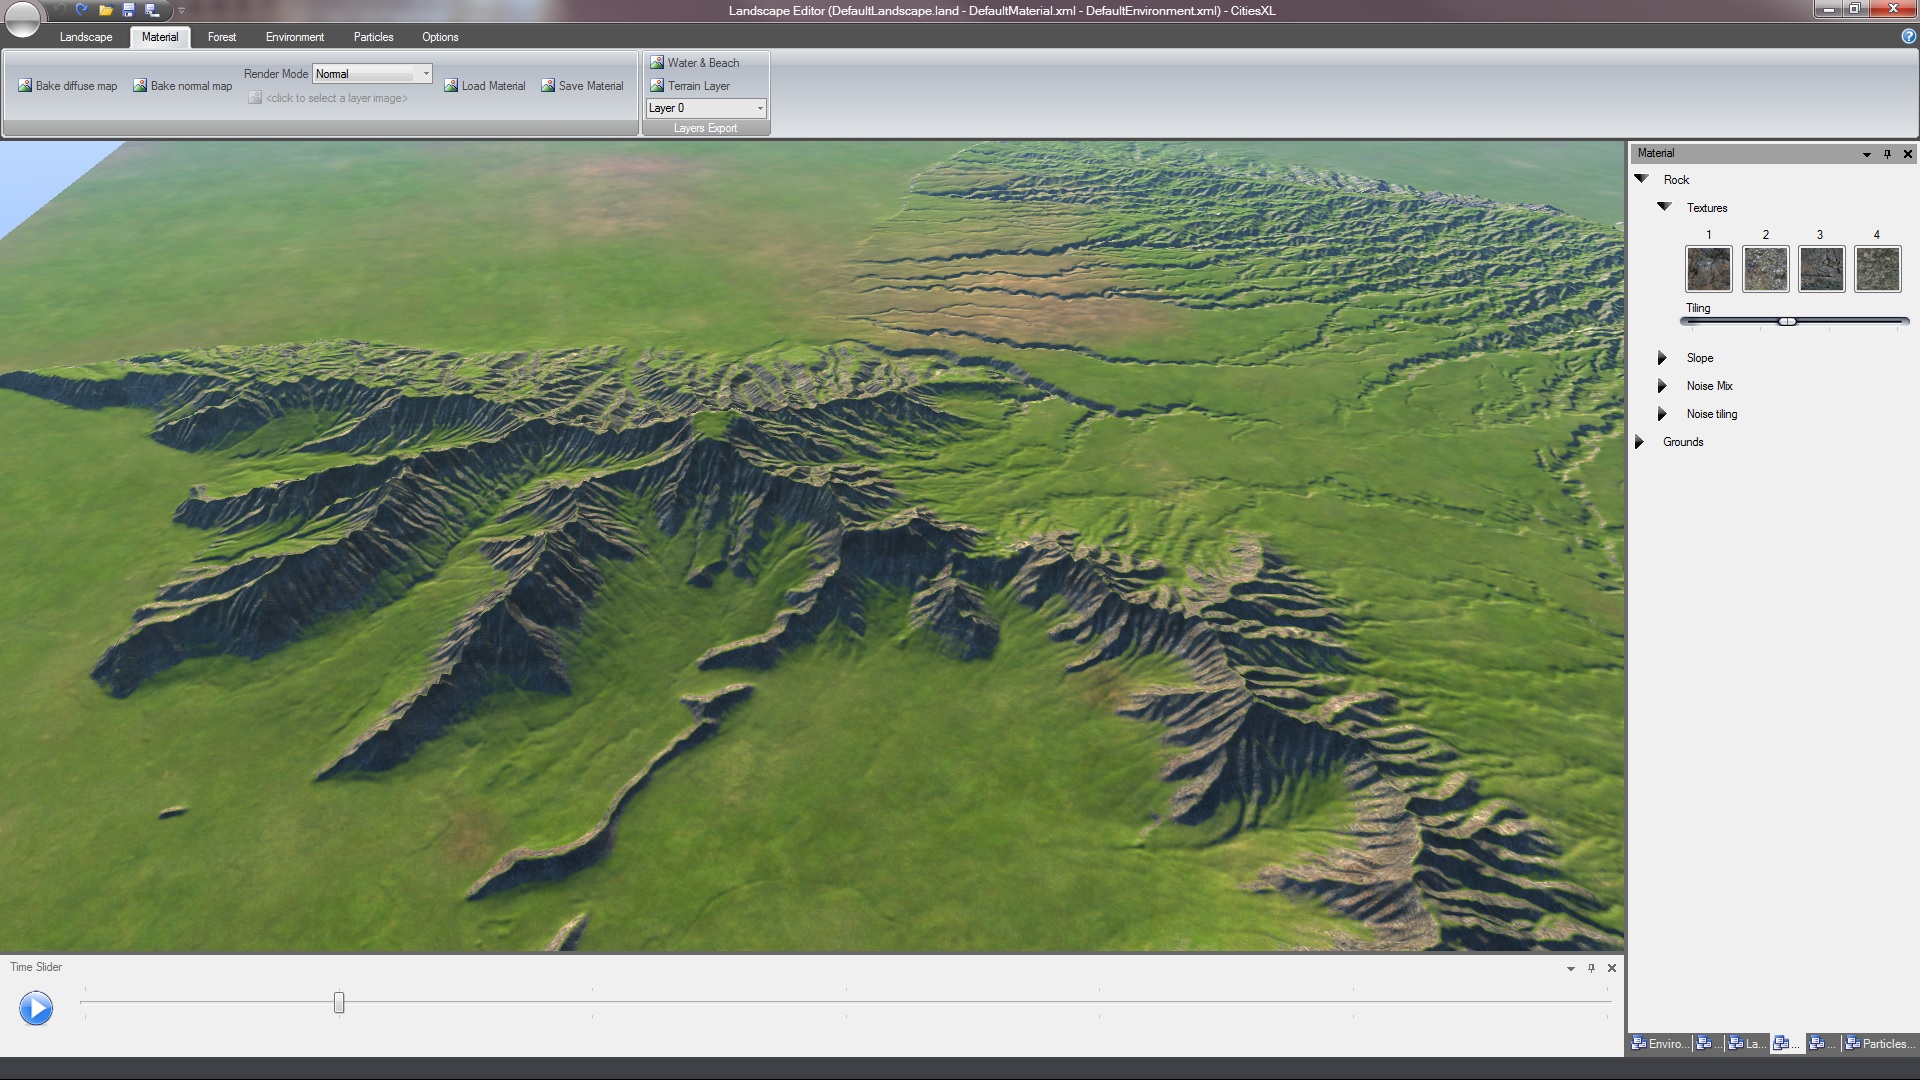Image resolution: width=1920 pixels, height=1080 pixels.
Task: Click the Undo arrow button
Action: (58, 9)
